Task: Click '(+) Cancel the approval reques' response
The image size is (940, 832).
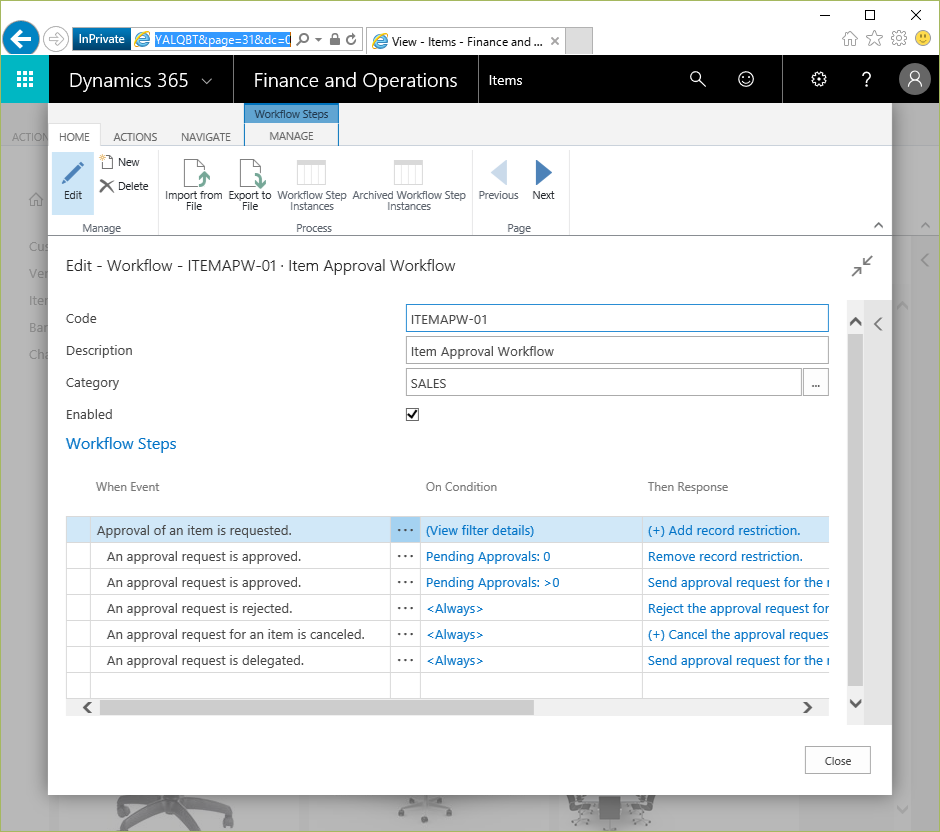Action: 738,634
